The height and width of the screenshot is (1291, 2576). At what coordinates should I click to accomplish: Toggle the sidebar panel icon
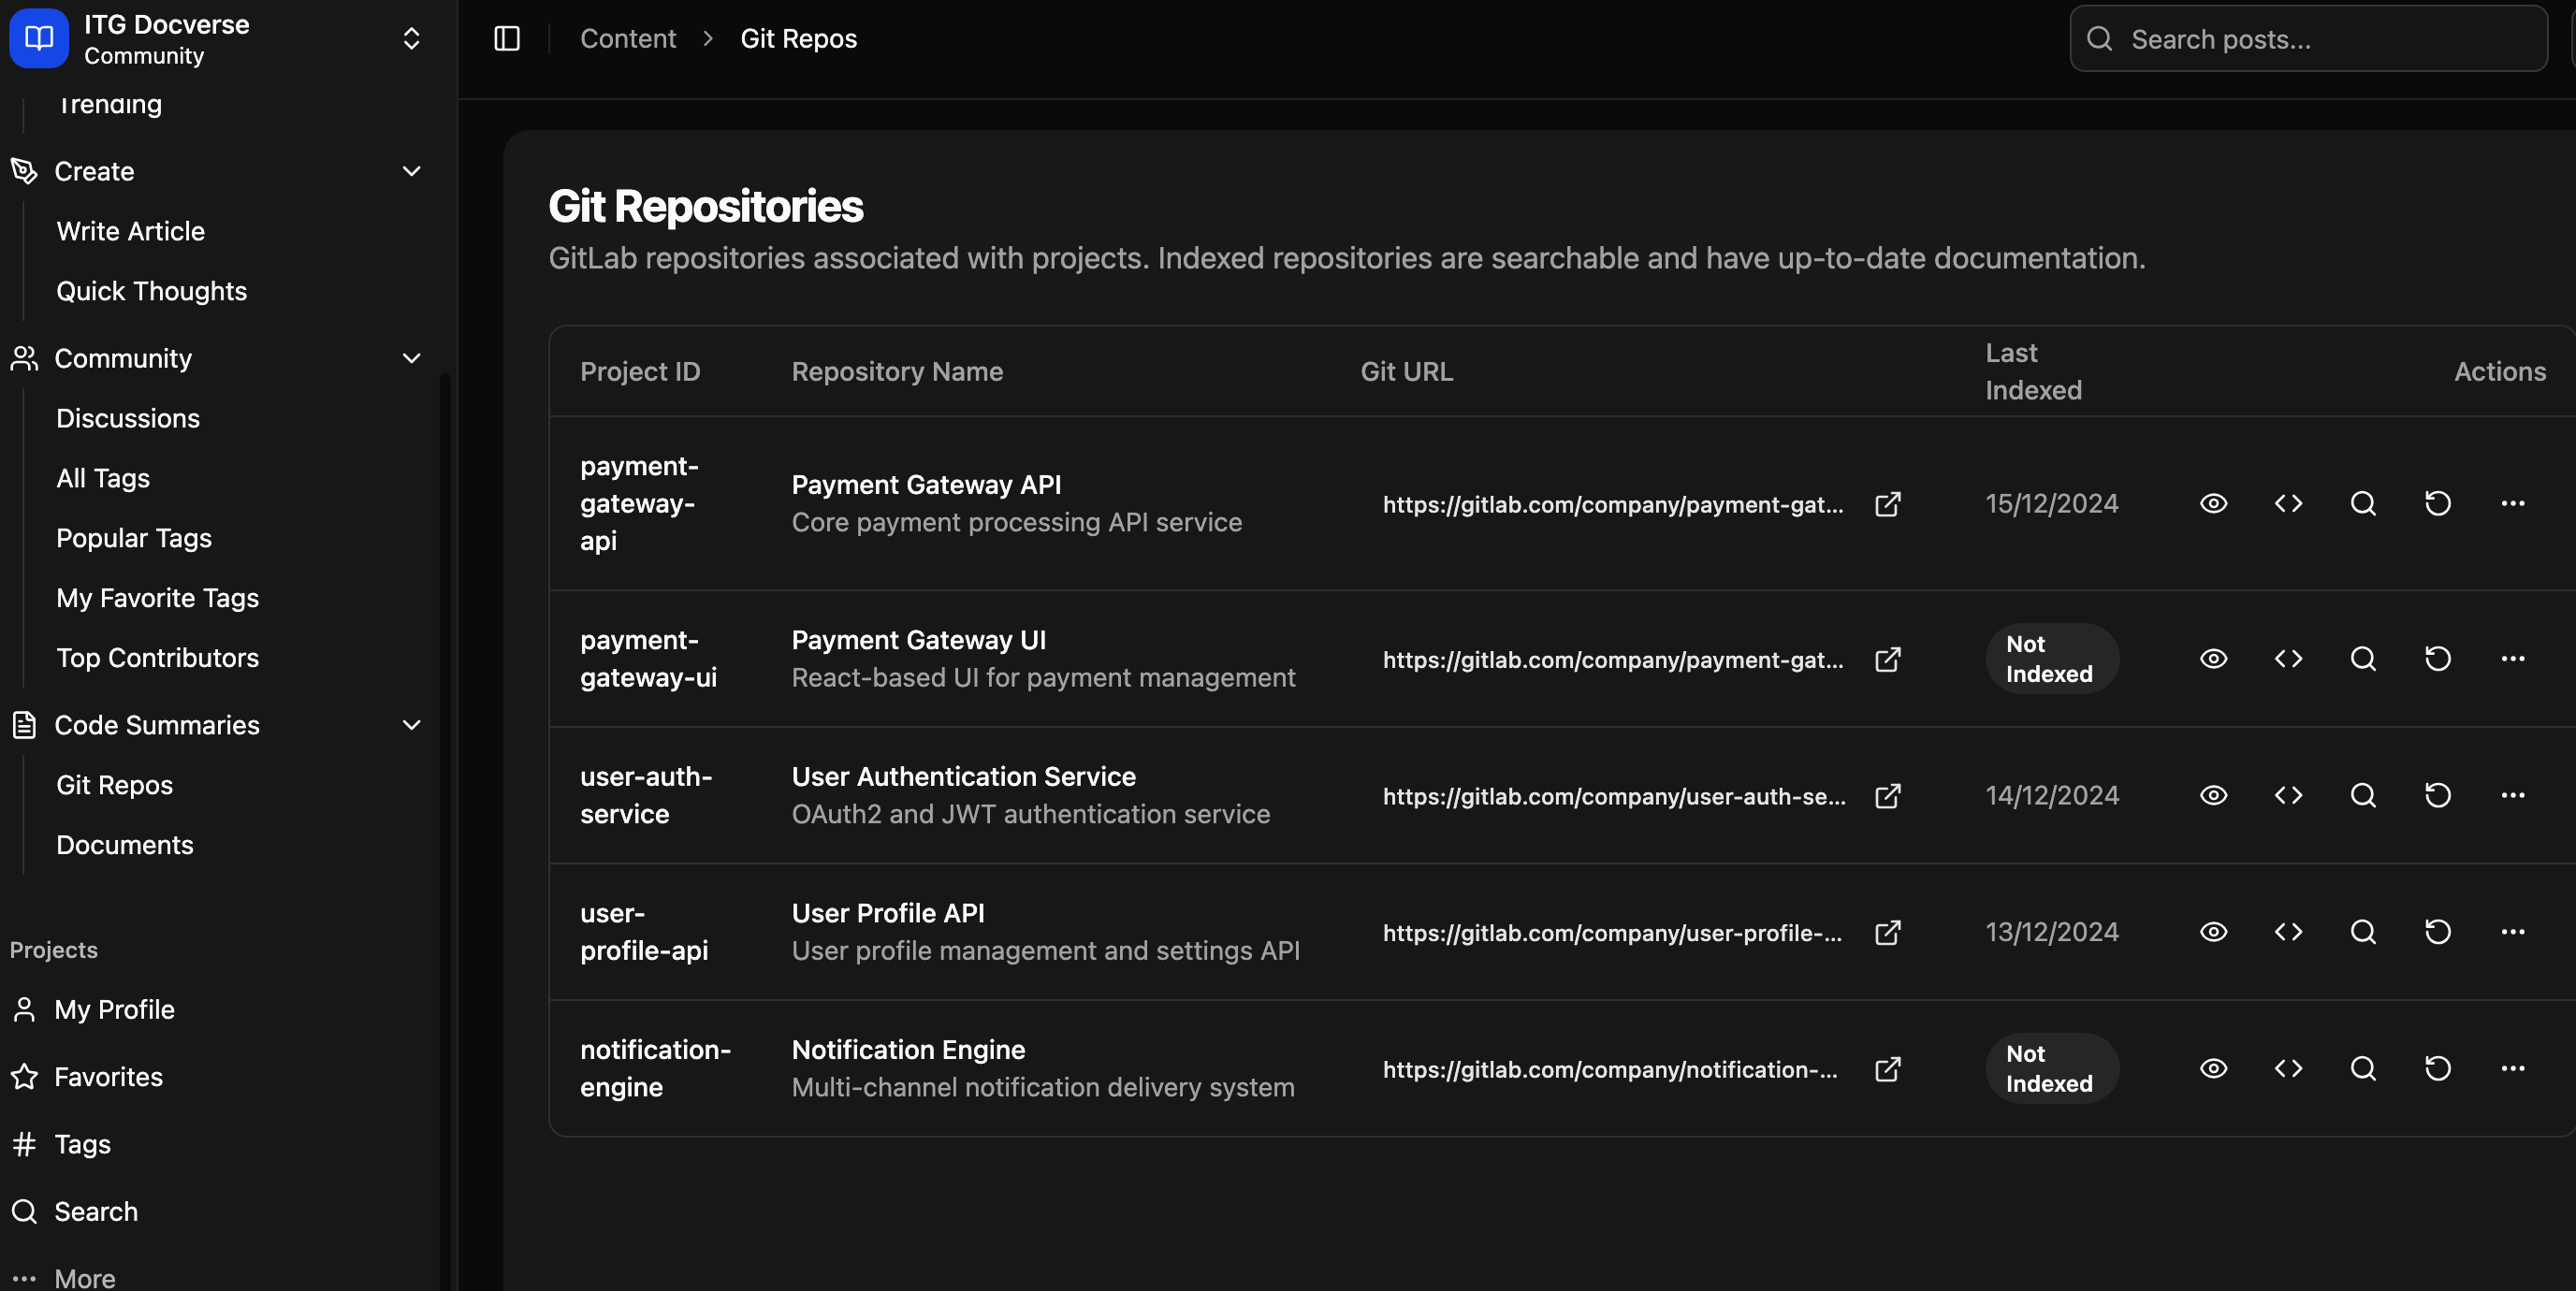507,38
